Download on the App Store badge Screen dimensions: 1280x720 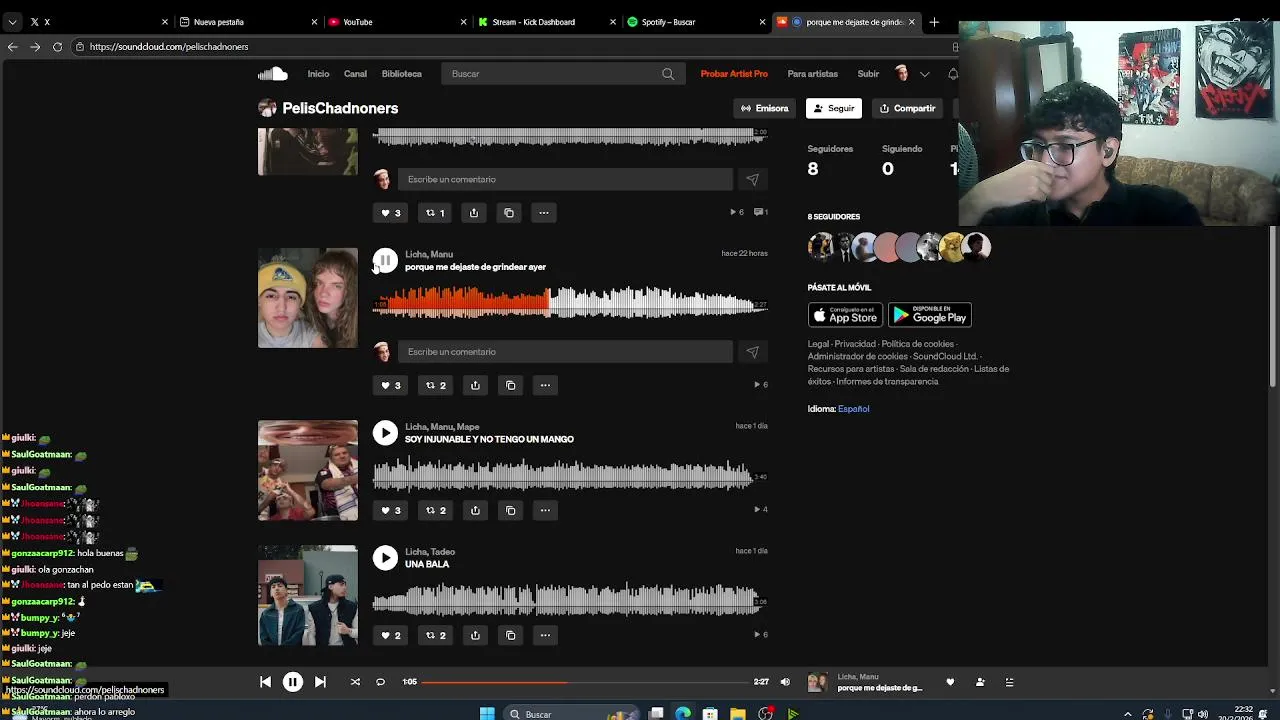coord(845,315)
